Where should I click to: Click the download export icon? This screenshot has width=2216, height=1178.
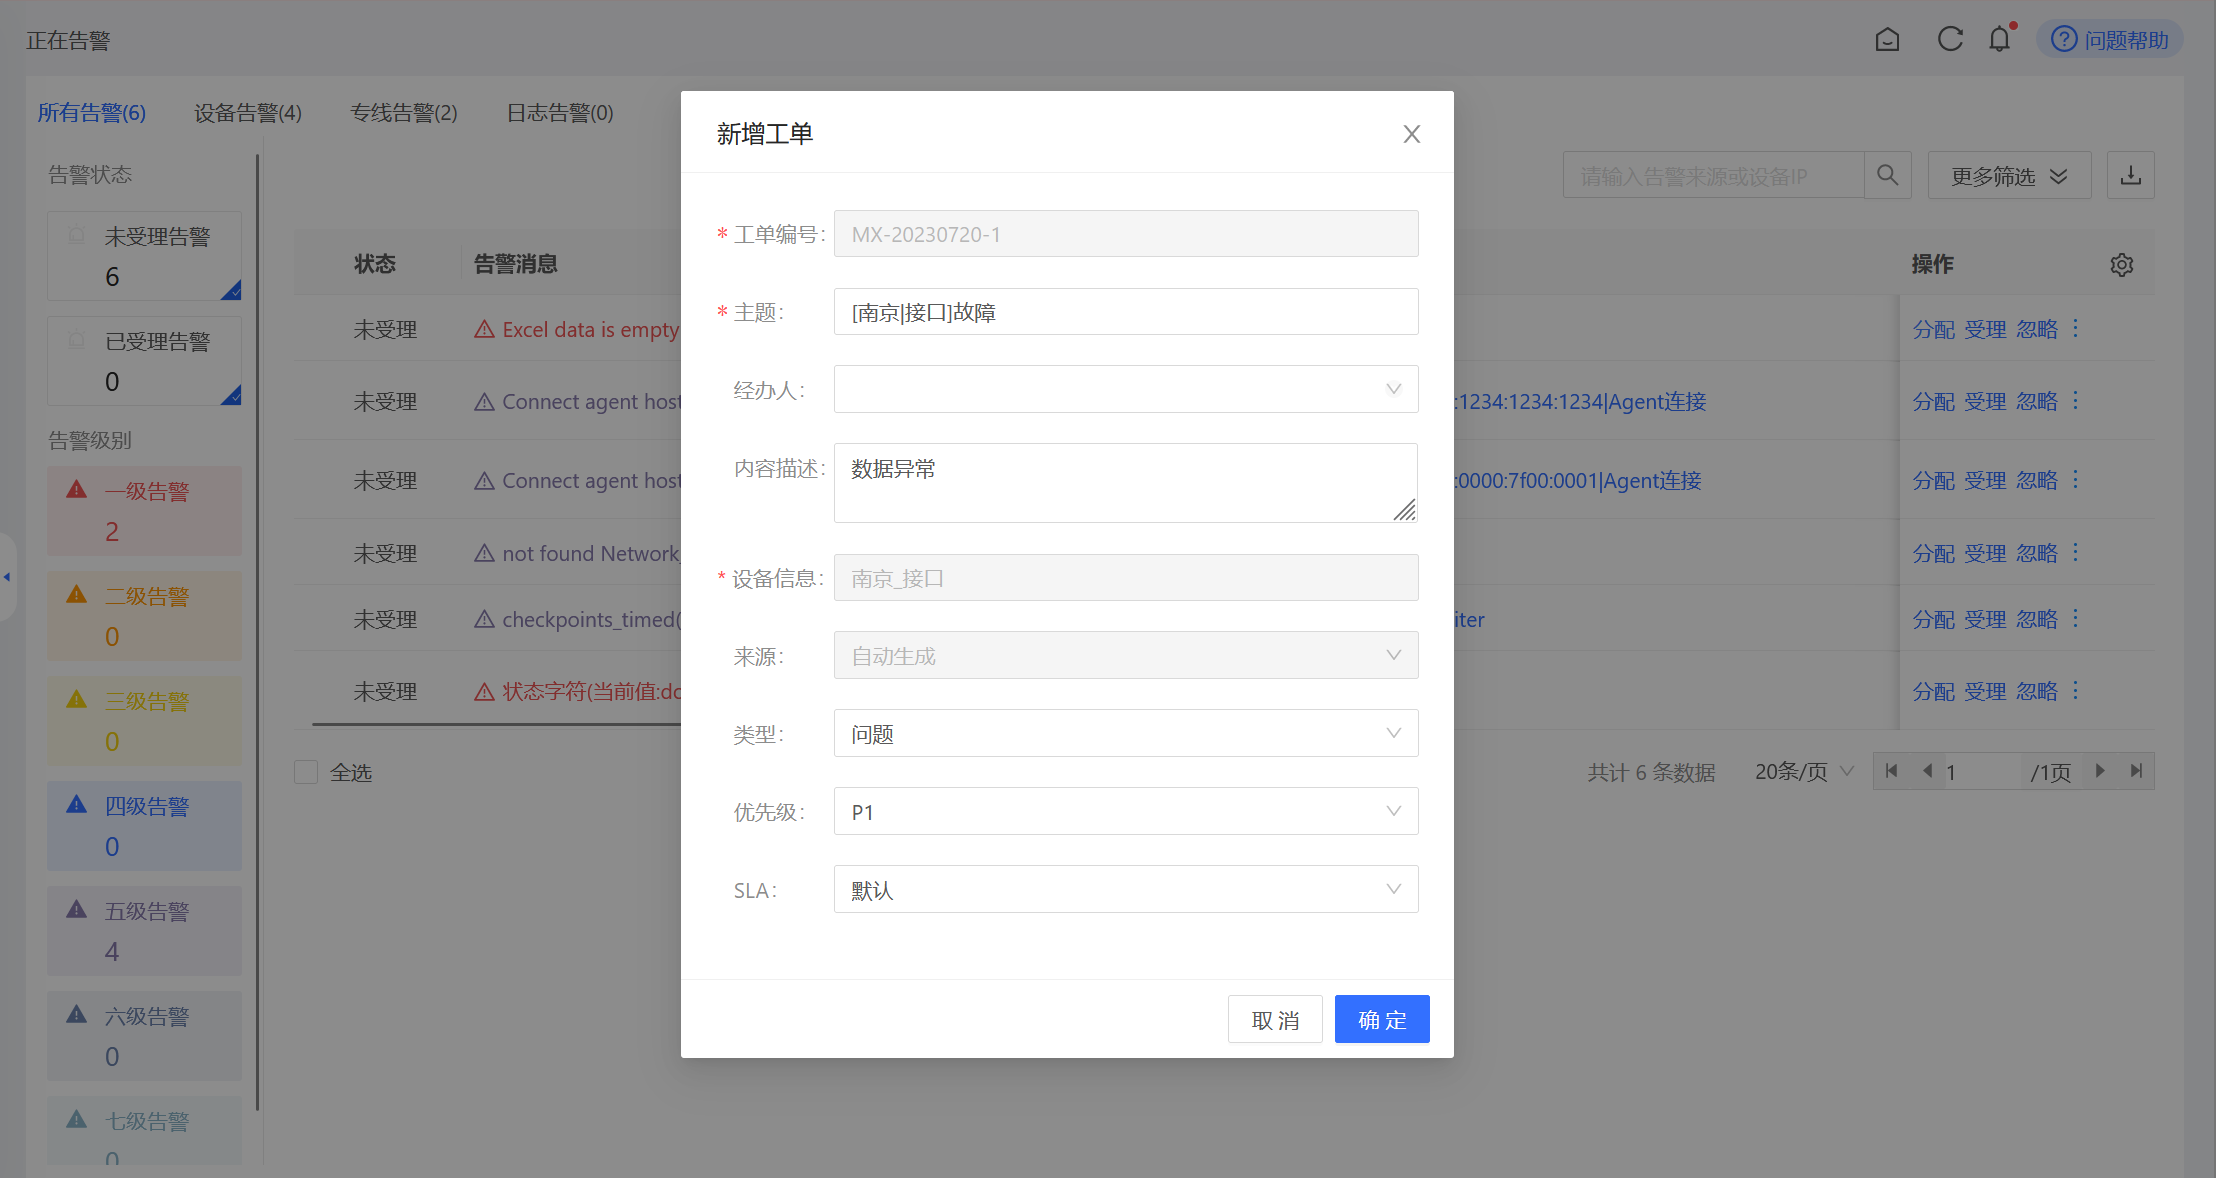click(x=2130, y=175)
